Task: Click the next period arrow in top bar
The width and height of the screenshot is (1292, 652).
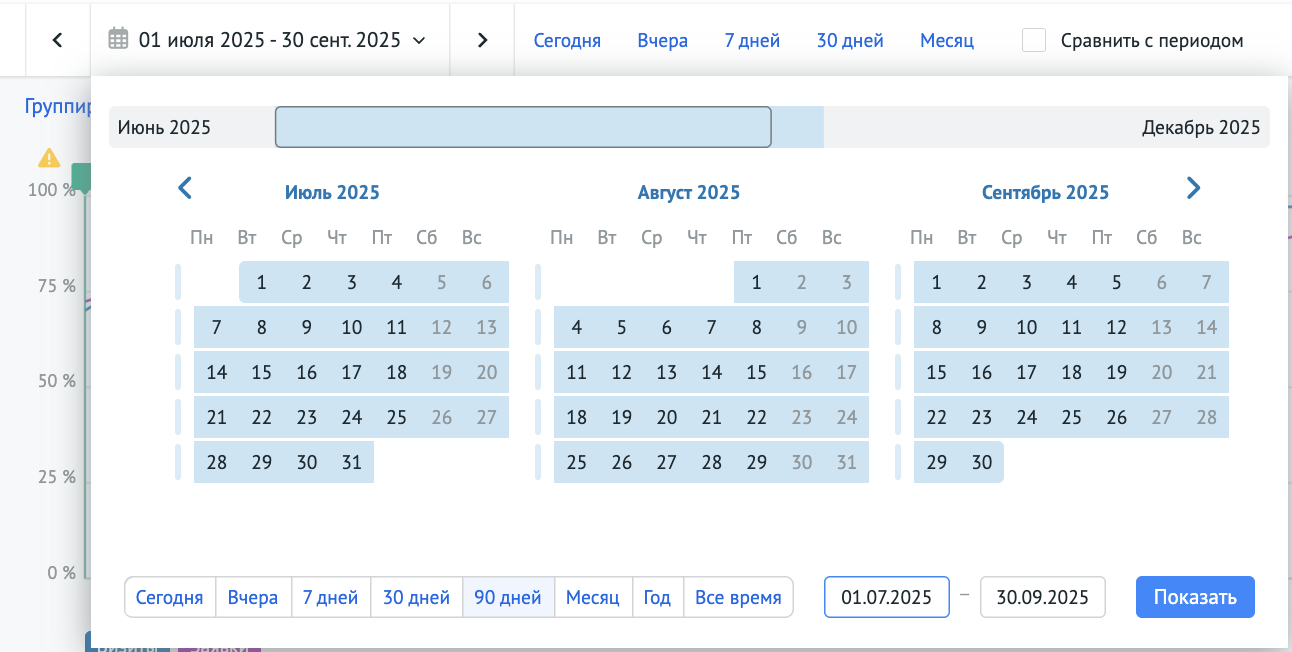Action: point(482,40)
